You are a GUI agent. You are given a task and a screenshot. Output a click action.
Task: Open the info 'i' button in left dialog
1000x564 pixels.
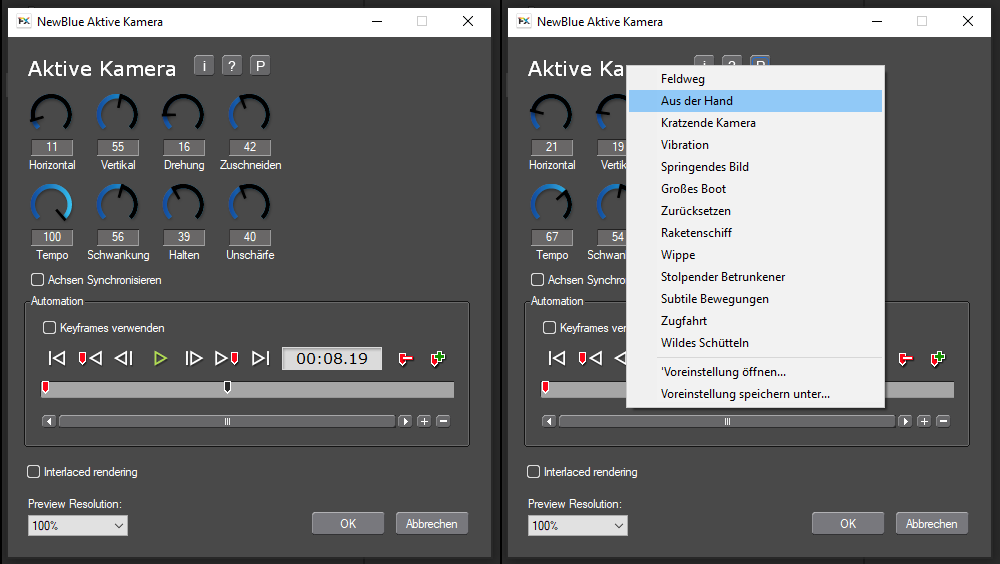(204, 66)
